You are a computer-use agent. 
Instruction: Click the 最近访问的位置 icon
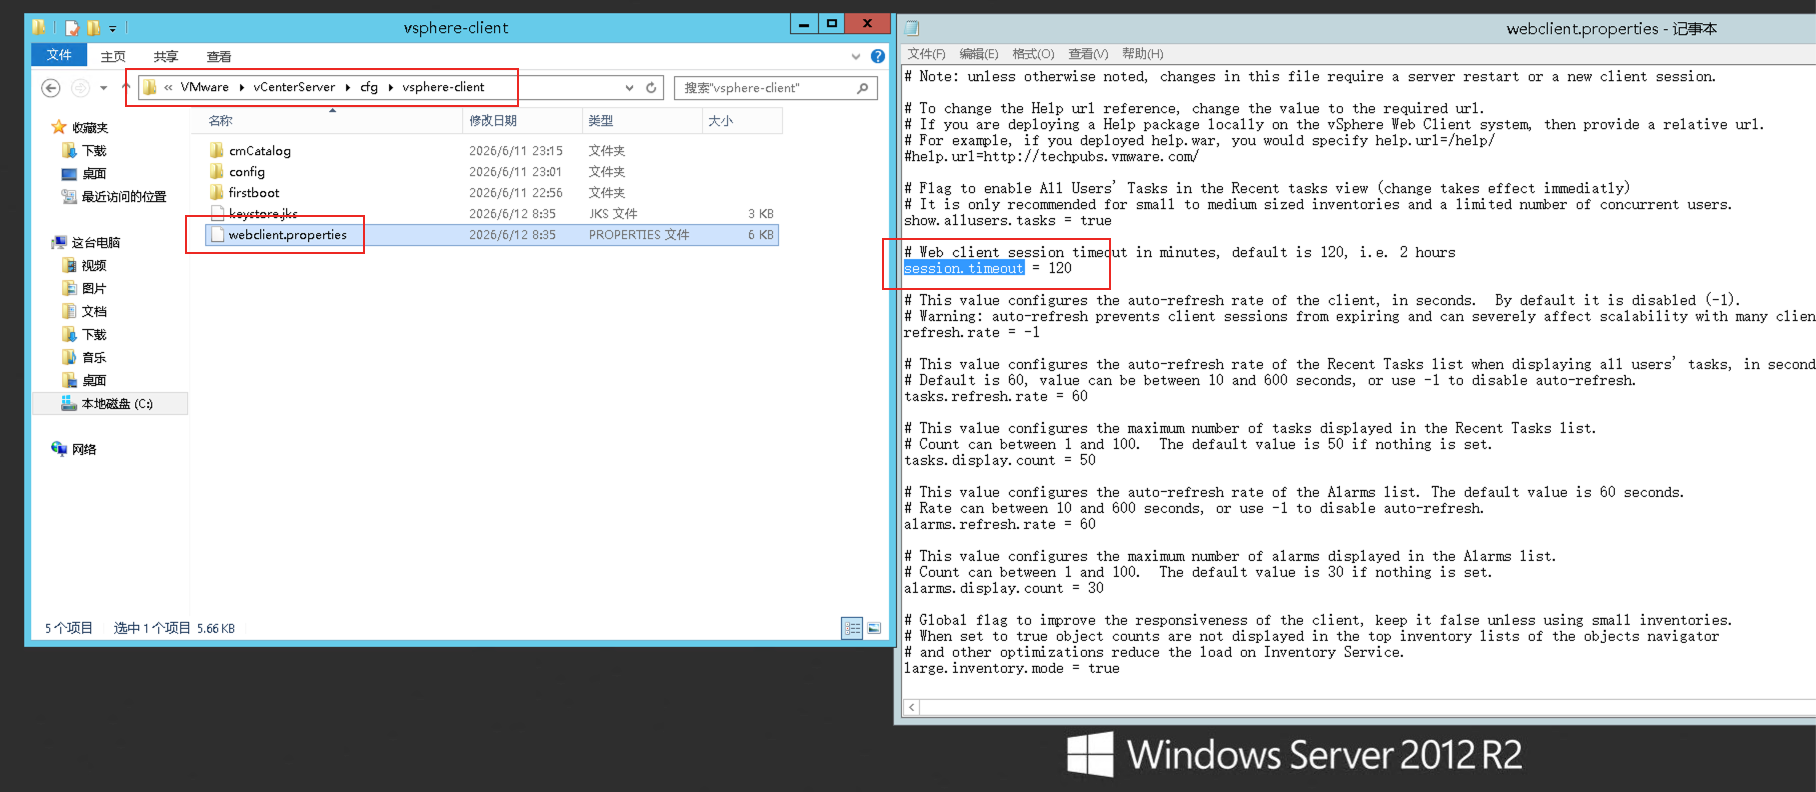click(x=69, y=196)
